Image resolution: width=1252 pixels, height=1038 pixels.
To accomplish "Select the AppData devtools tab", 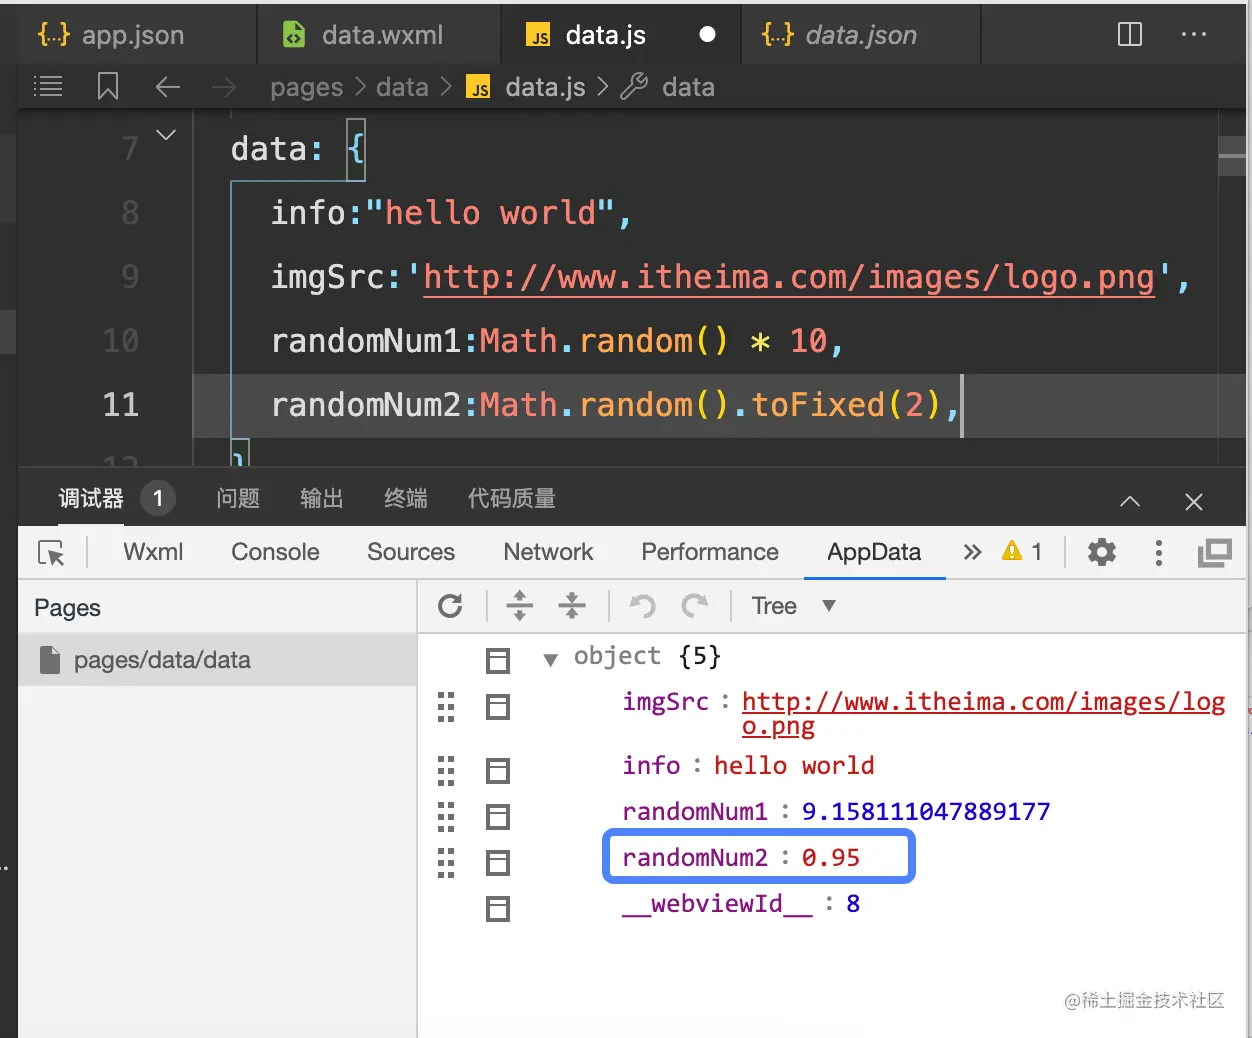I will pyautogui.click(x=874, y=552).
